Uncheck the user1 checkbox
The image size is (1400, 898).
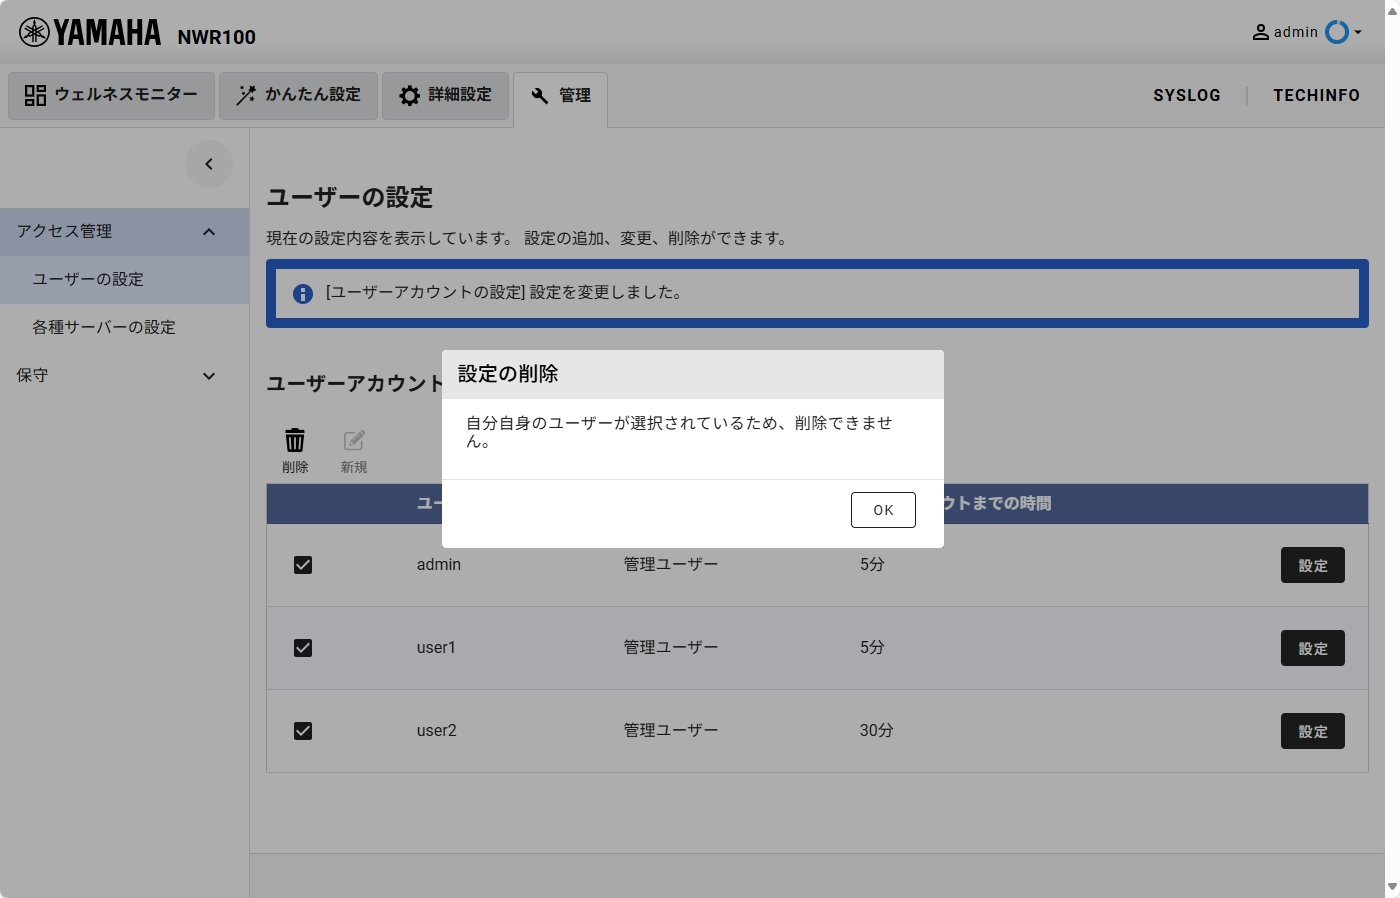(x=303, y=648)
